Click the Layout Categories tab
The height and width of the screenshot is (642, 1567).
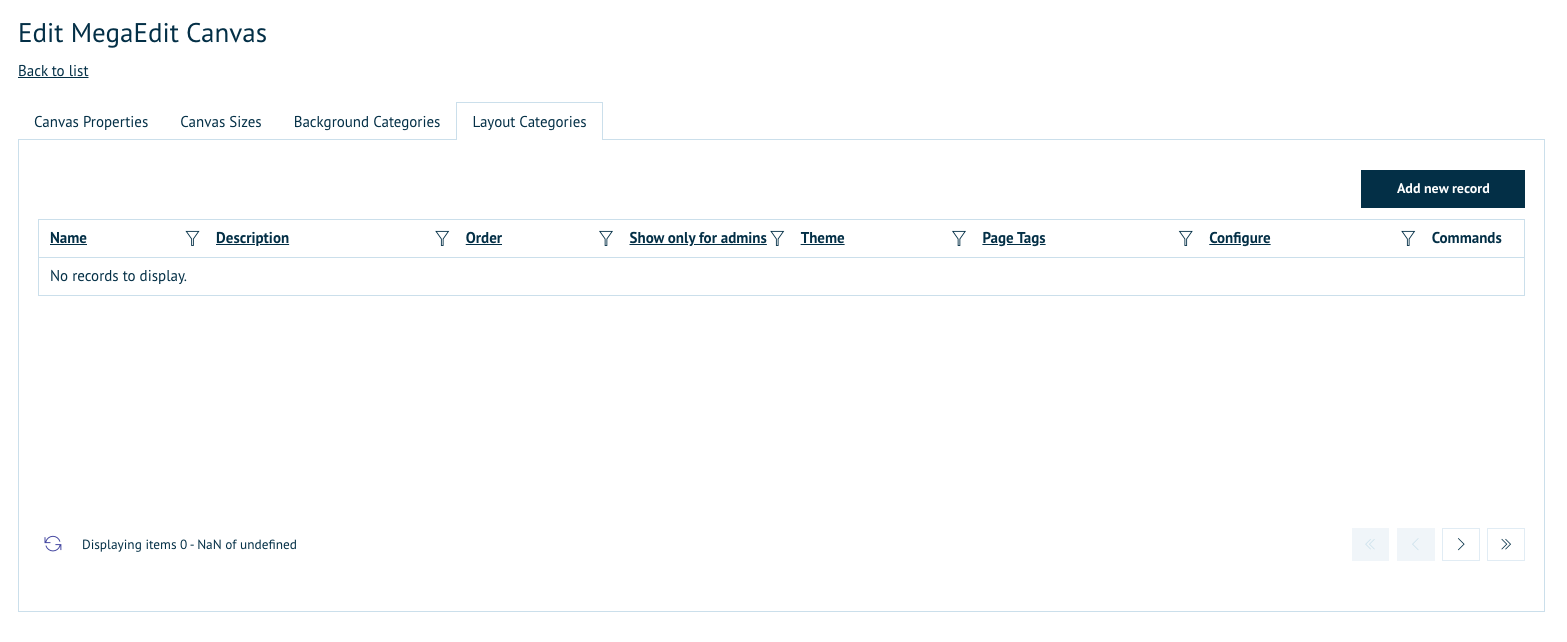point(529,122)
